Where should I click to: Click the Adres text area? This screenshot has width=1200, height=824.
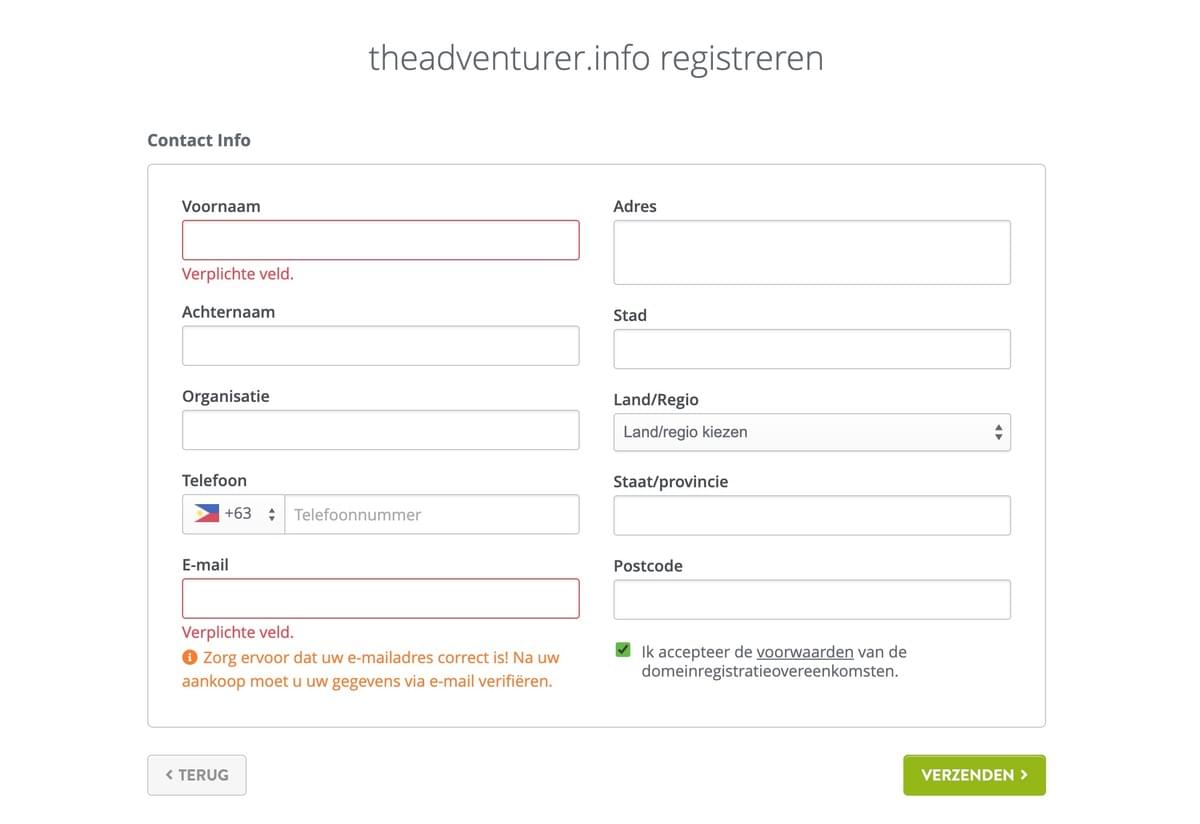pyautogui.click(x=812, y=251)
